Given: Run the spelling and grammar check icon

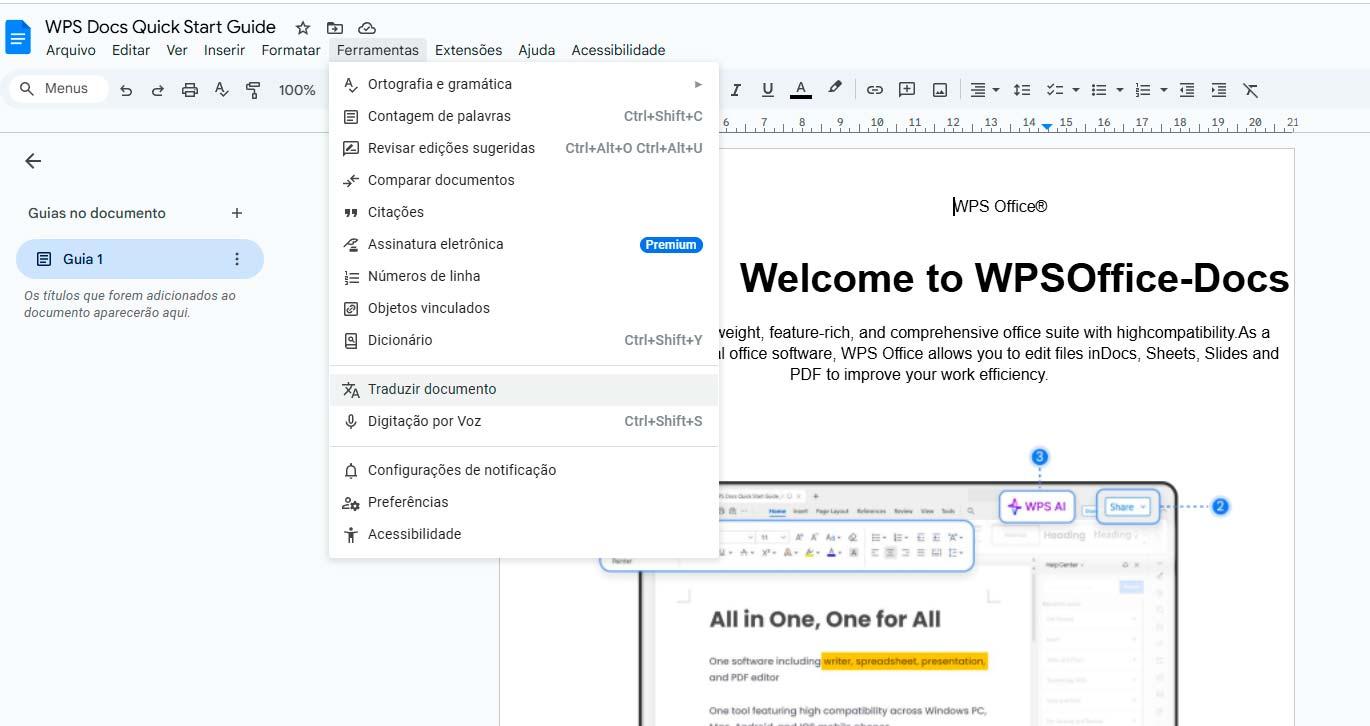Looking at the screenshot, I should coord(221,89).
